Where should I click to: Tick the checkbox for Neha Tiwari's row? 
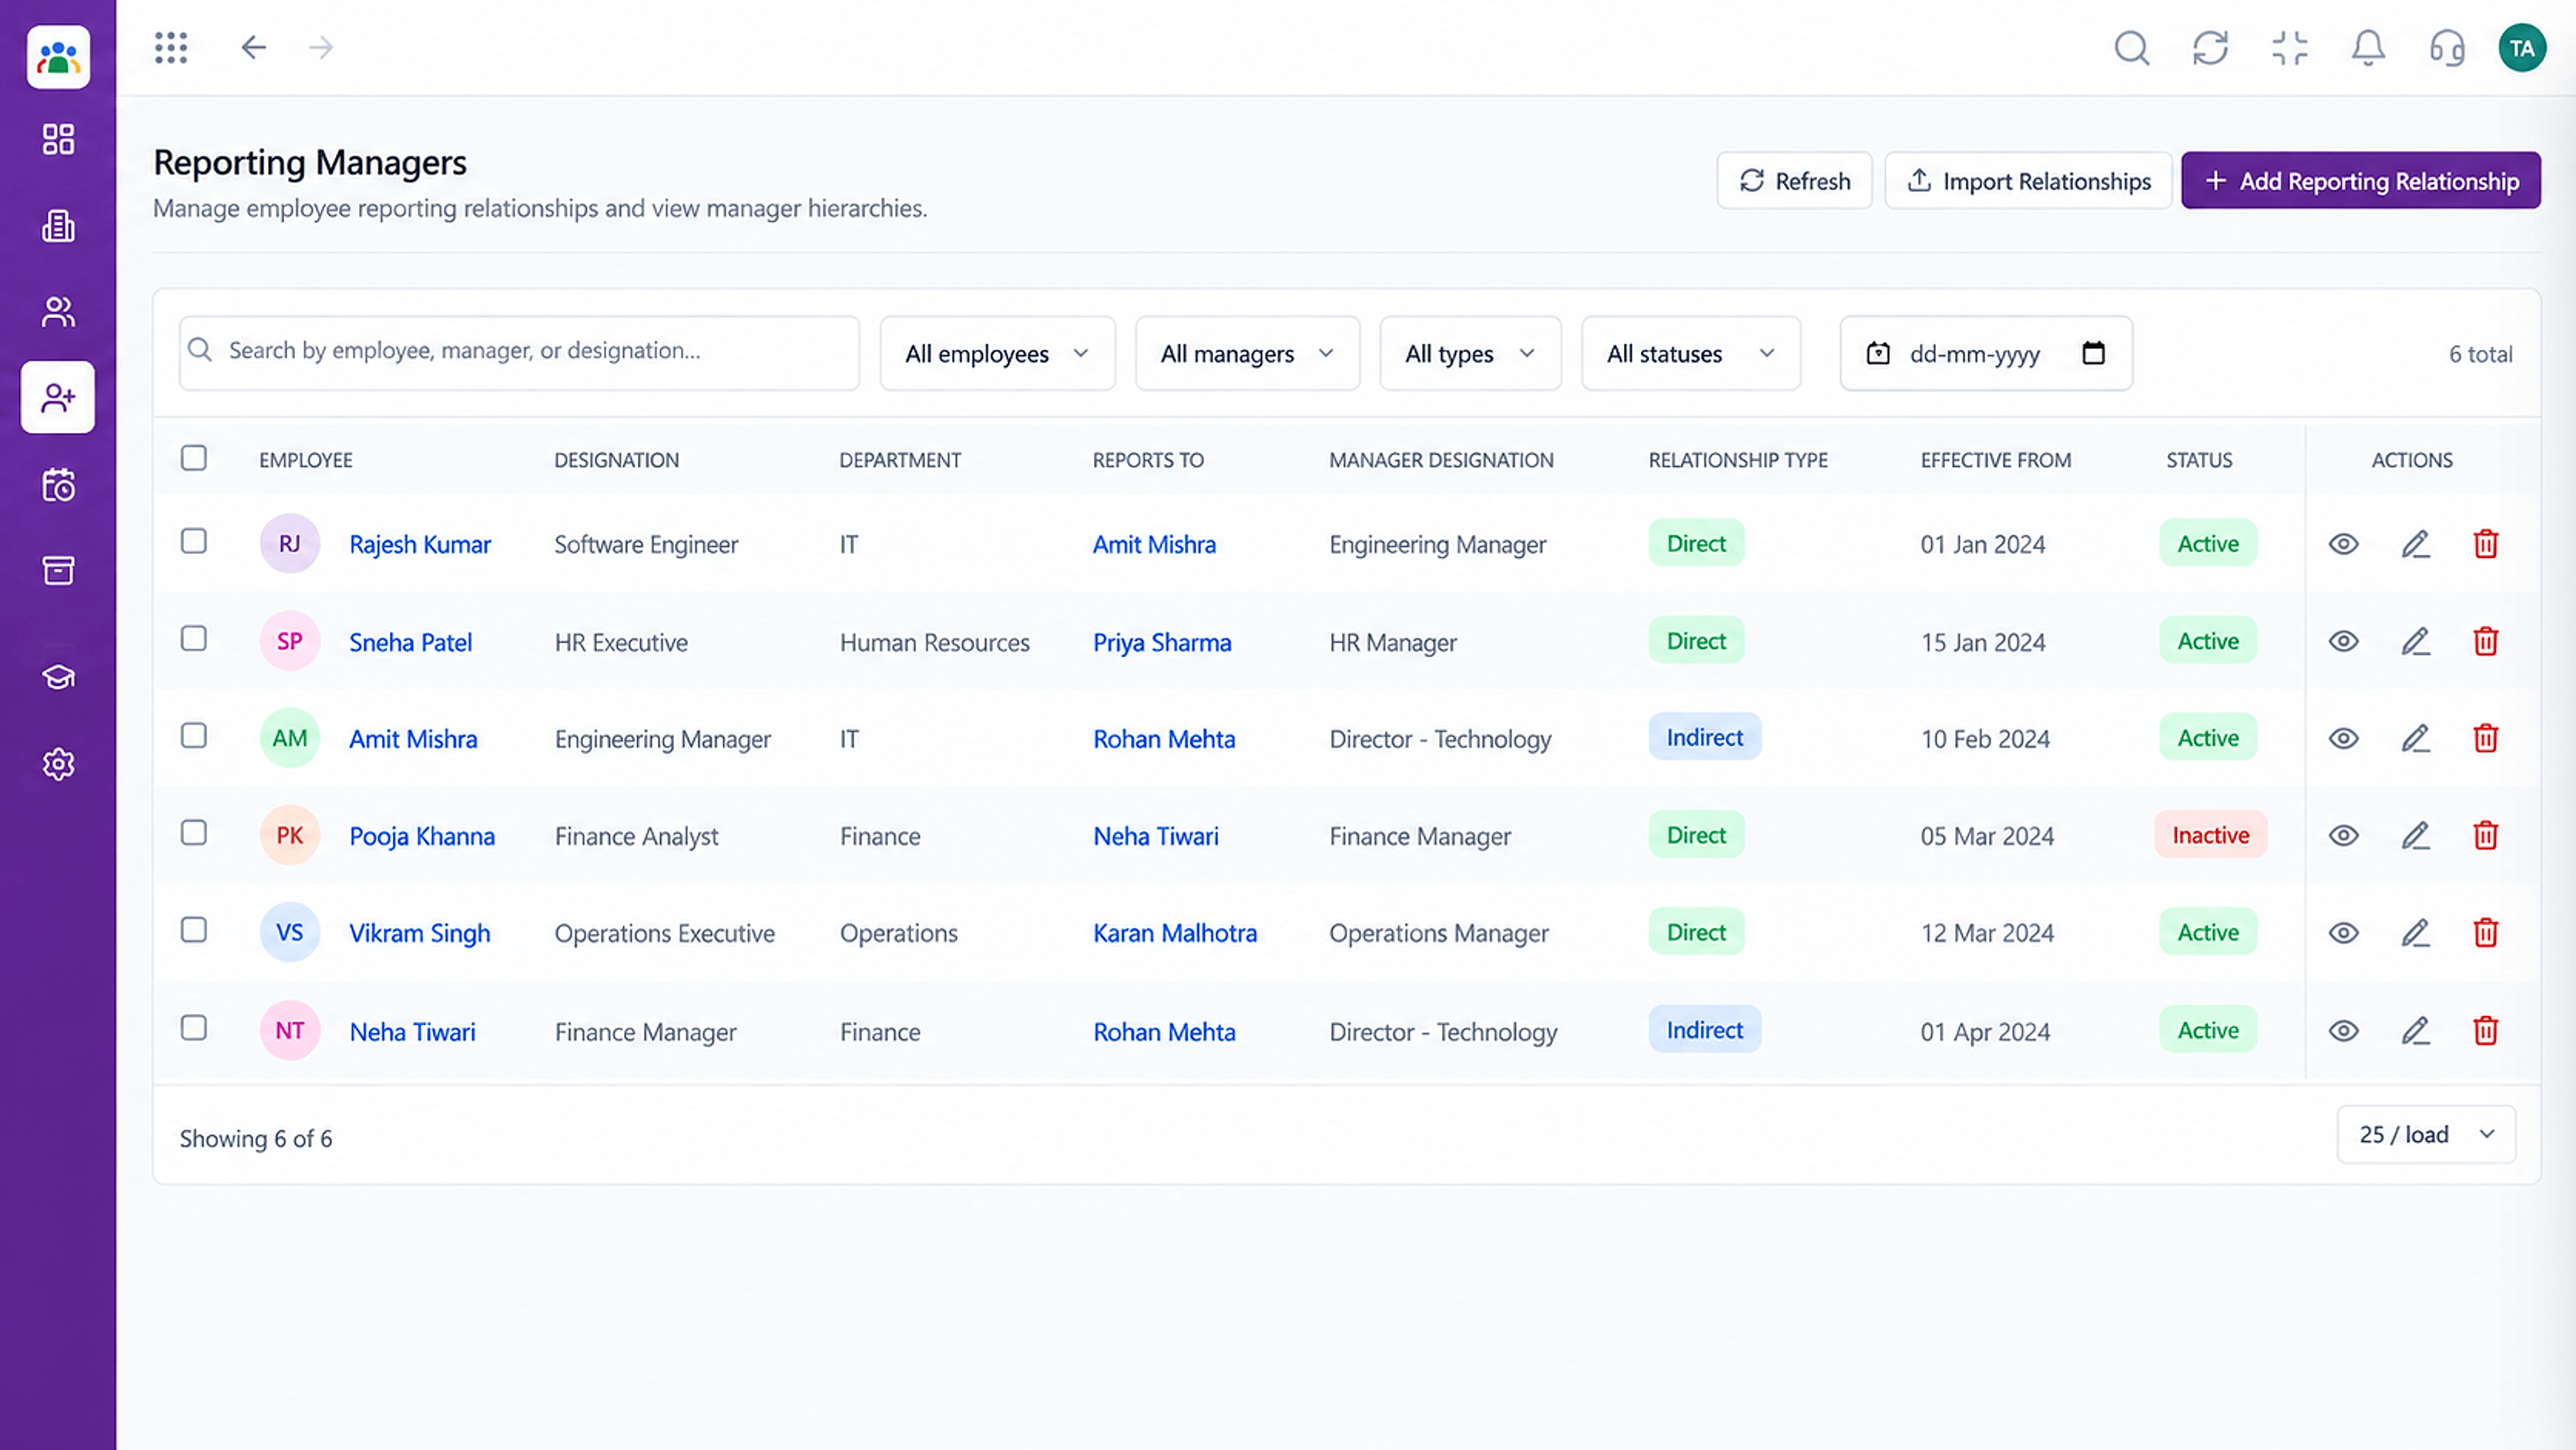pos(194,1027)
